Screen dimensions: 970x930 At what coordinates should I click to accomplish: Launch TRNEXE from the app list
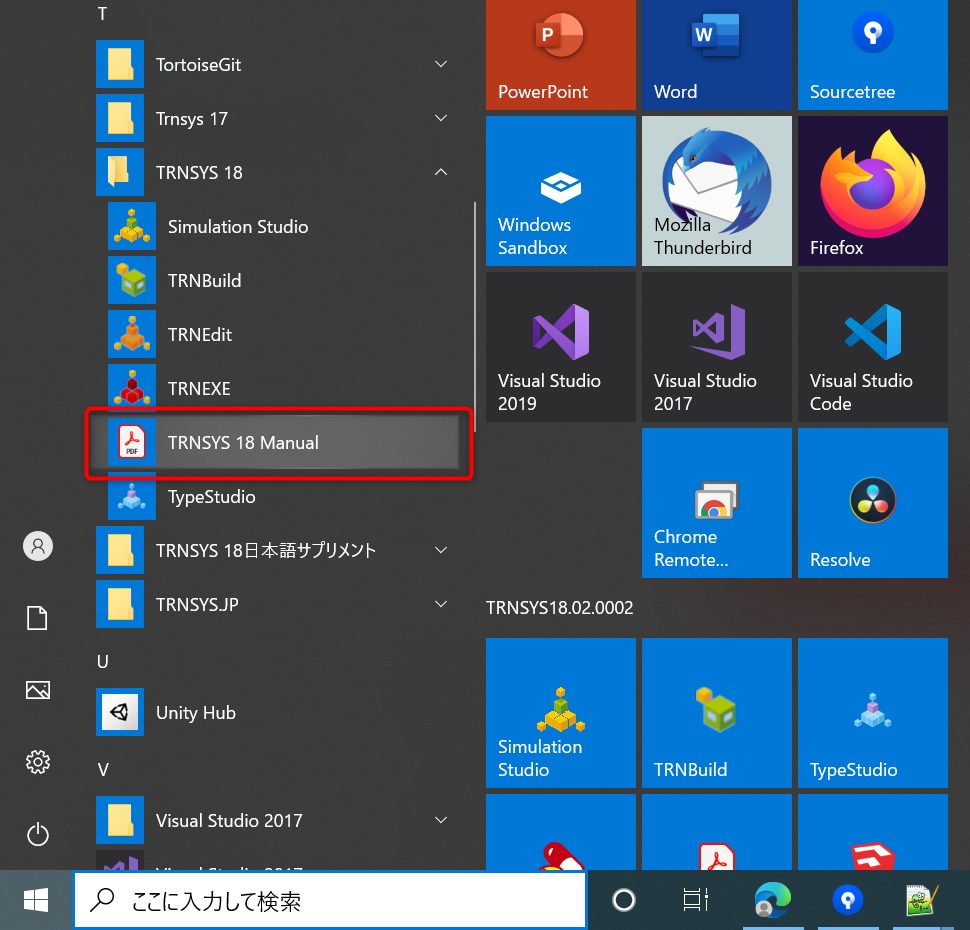click(283, 388)
